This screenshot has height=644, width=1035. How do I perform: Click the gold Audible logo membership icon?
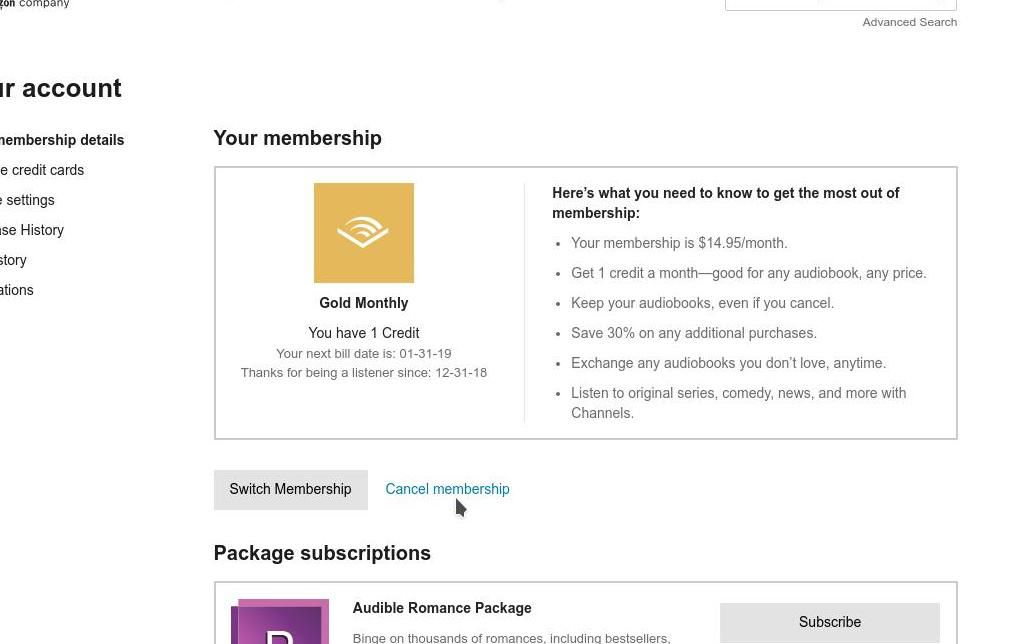364,233
